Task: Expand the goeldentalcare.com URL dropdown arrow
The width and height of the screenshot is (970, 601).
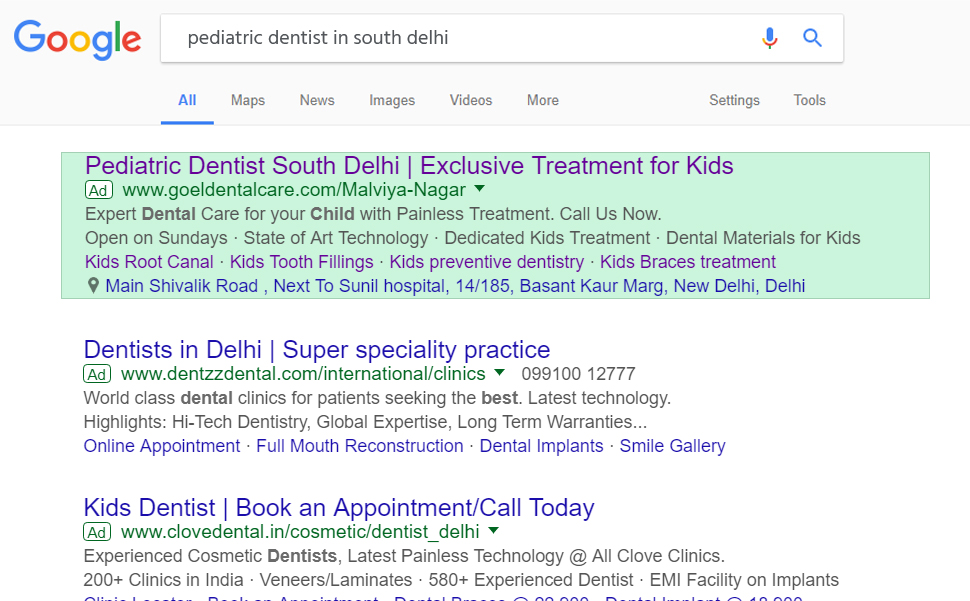Action: [480, 189]
